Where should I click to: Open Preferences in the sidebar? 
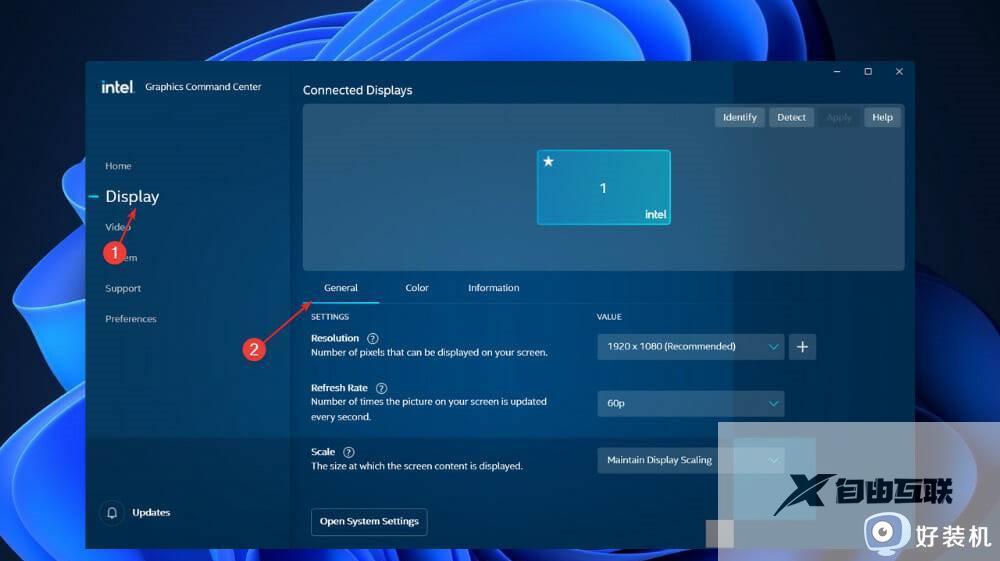(131, 319)
